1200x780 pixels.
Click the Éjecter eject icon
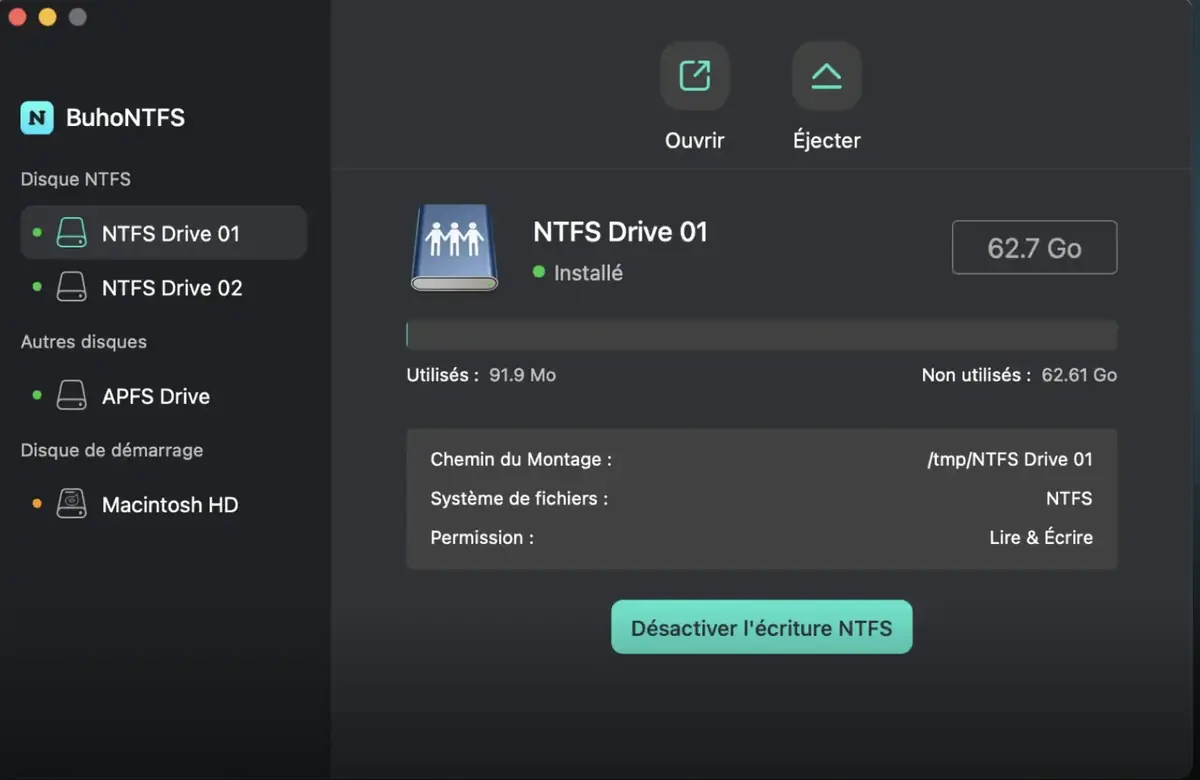826,76
